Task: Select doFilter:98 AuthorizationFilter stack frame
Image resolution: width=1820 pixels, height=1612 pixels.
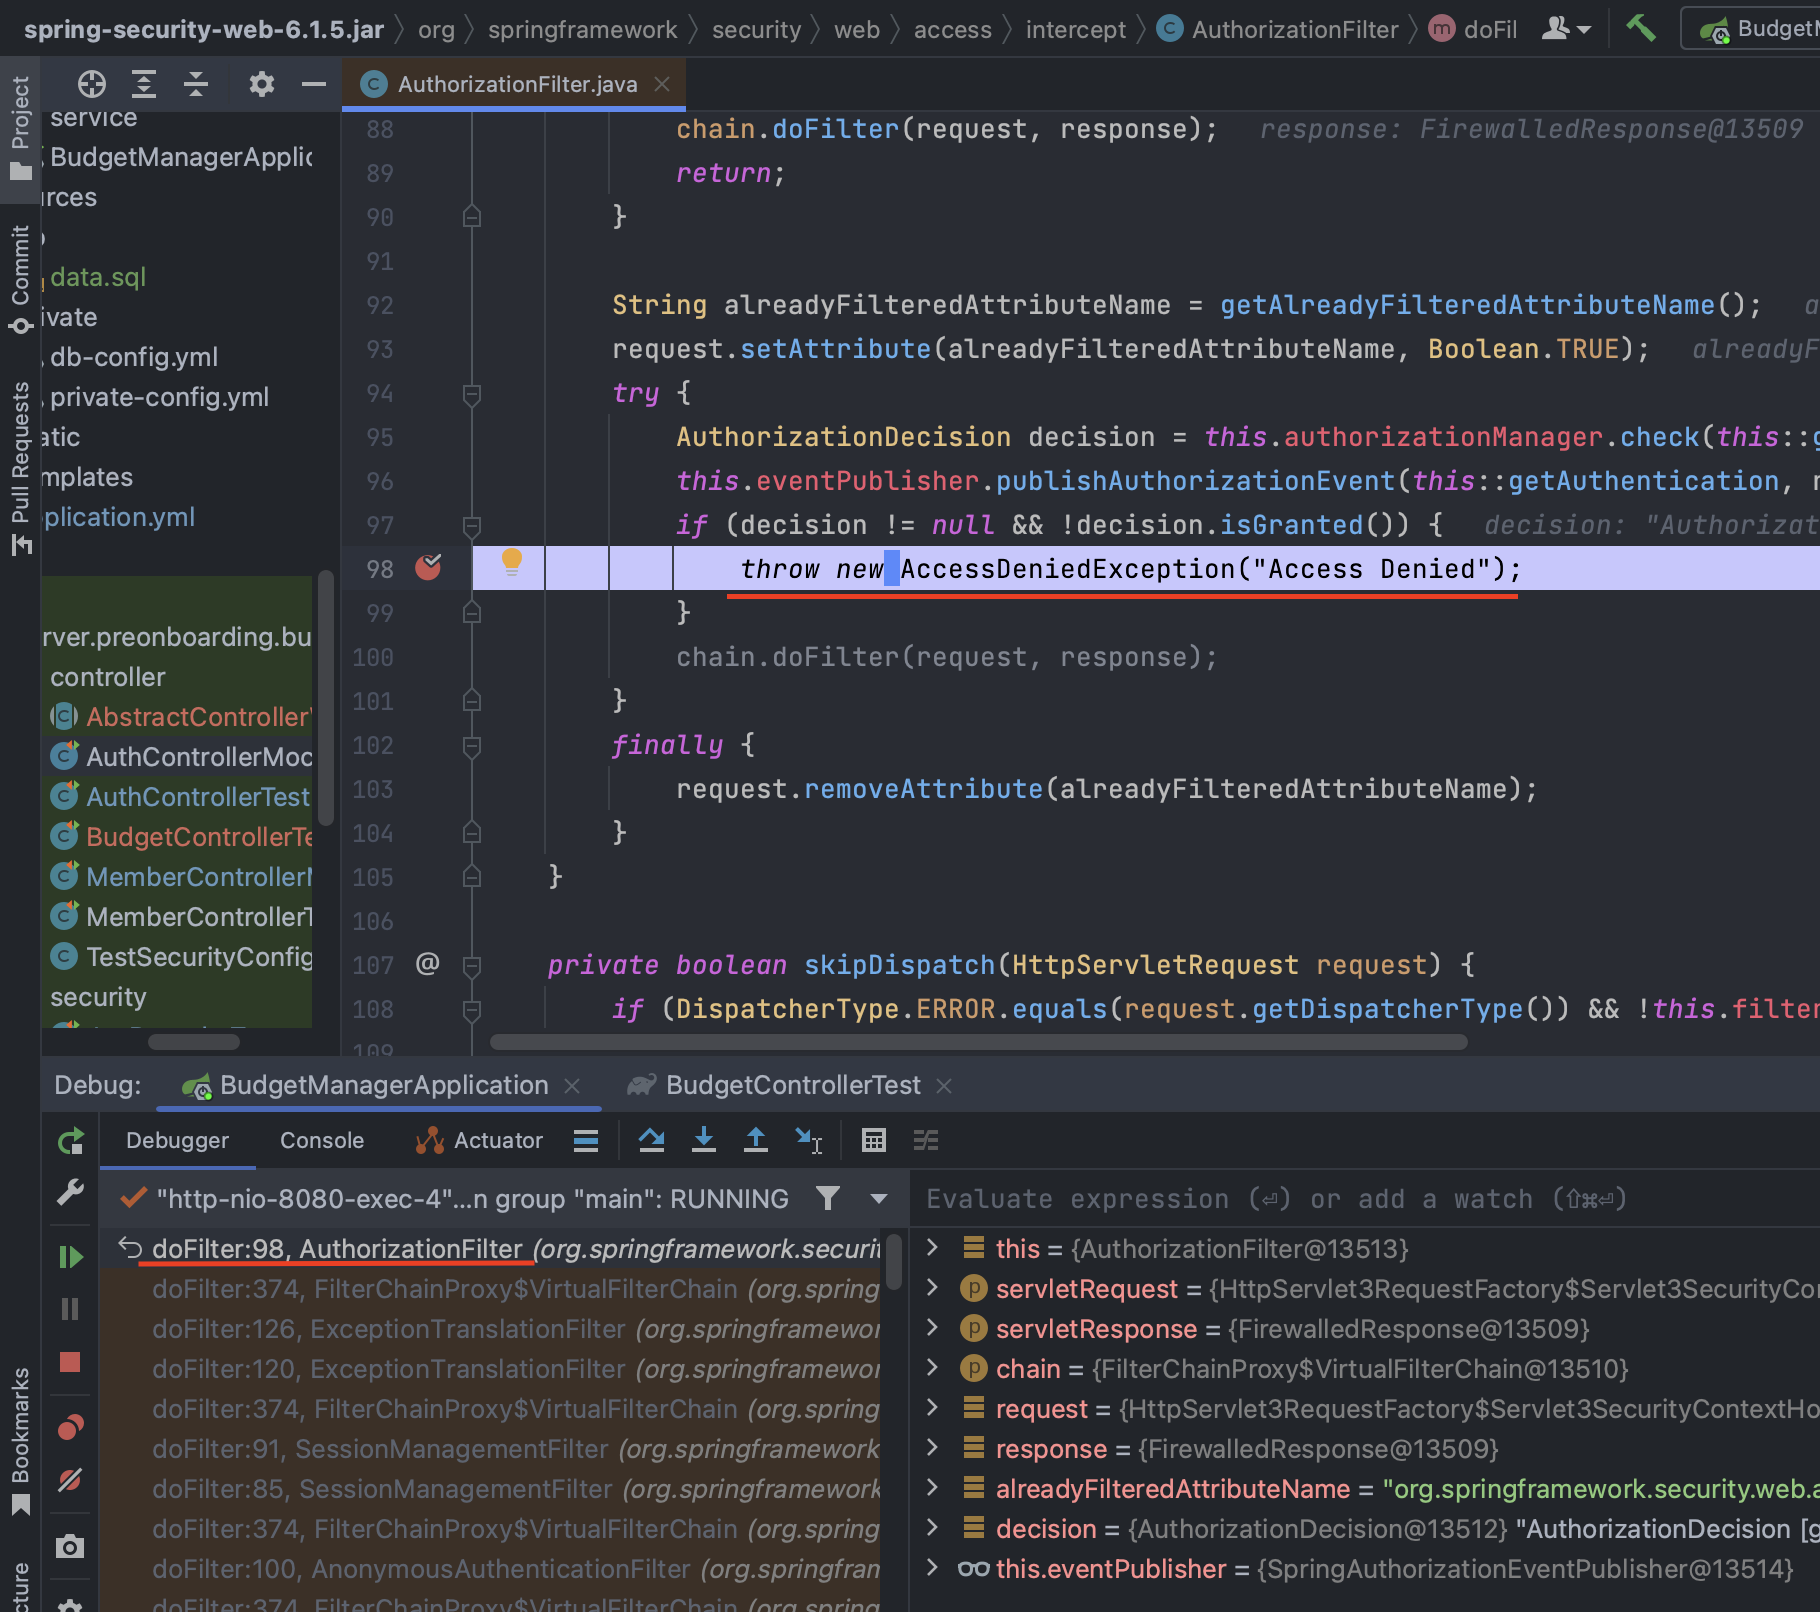Action: [x=490, y=1249]
